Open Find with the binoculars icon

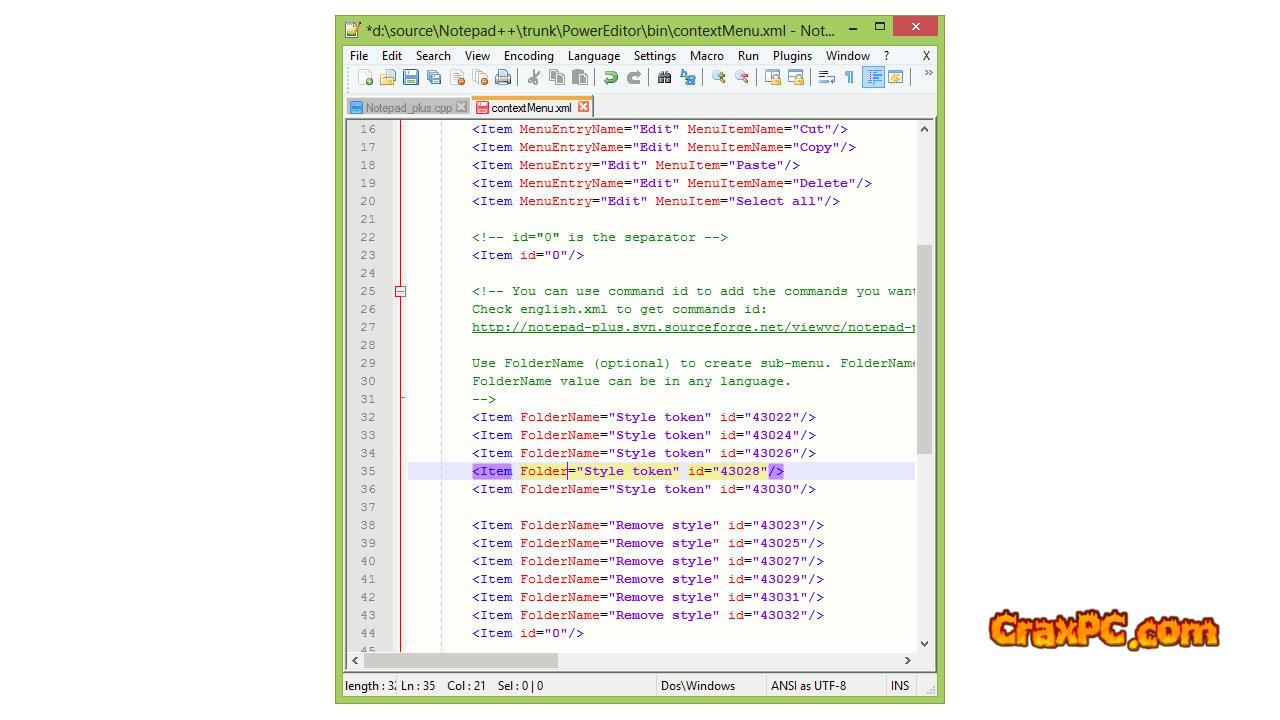point(664,78)
